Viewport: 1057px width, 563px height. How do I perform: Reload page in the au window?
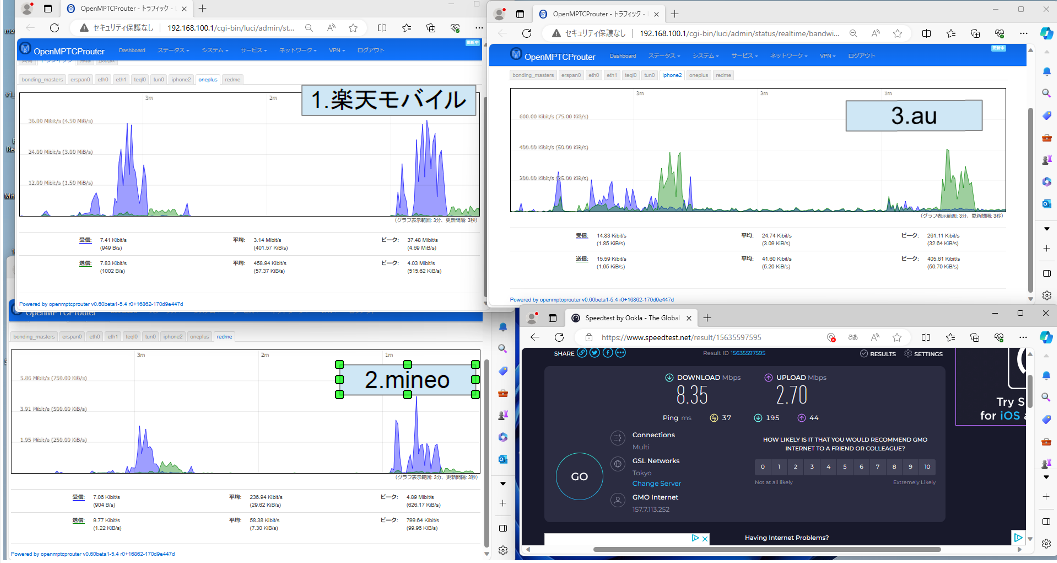point(527,33)
